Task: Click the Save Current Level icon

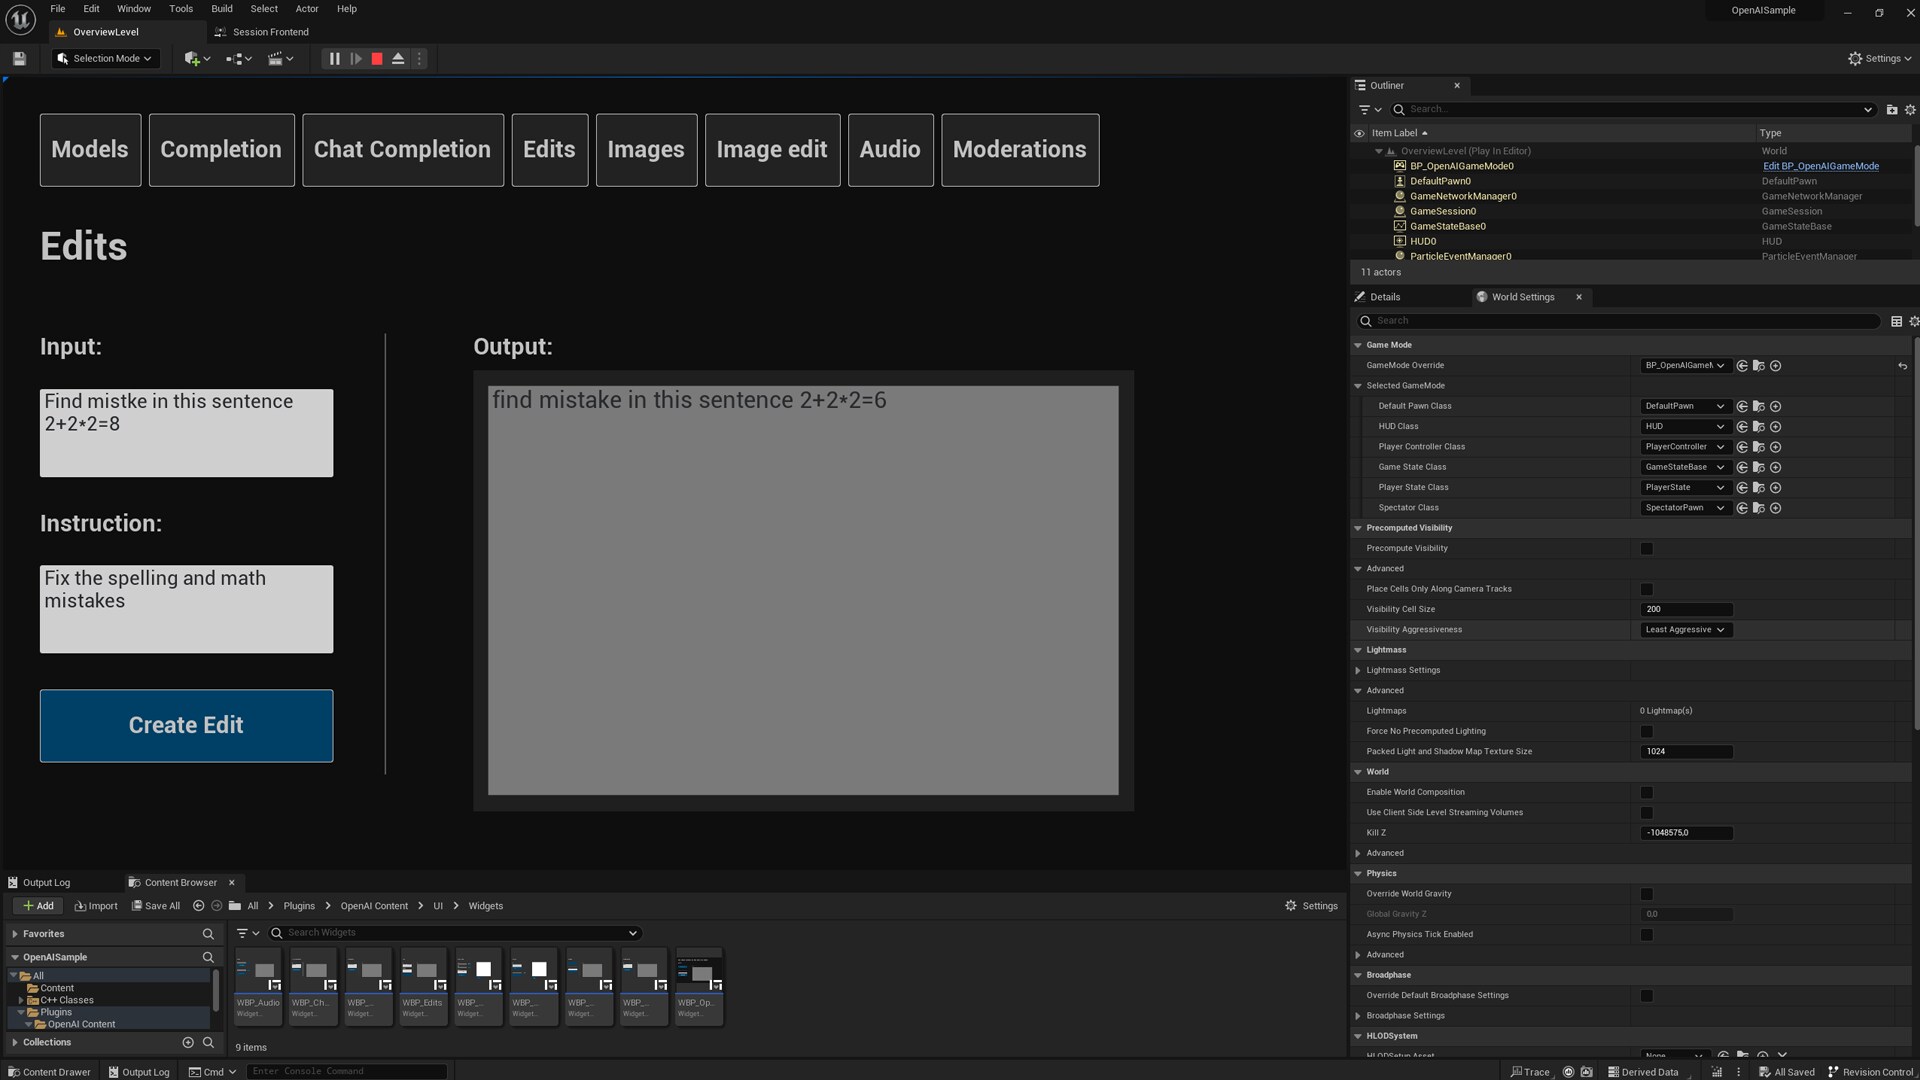Action: [18, 58]
